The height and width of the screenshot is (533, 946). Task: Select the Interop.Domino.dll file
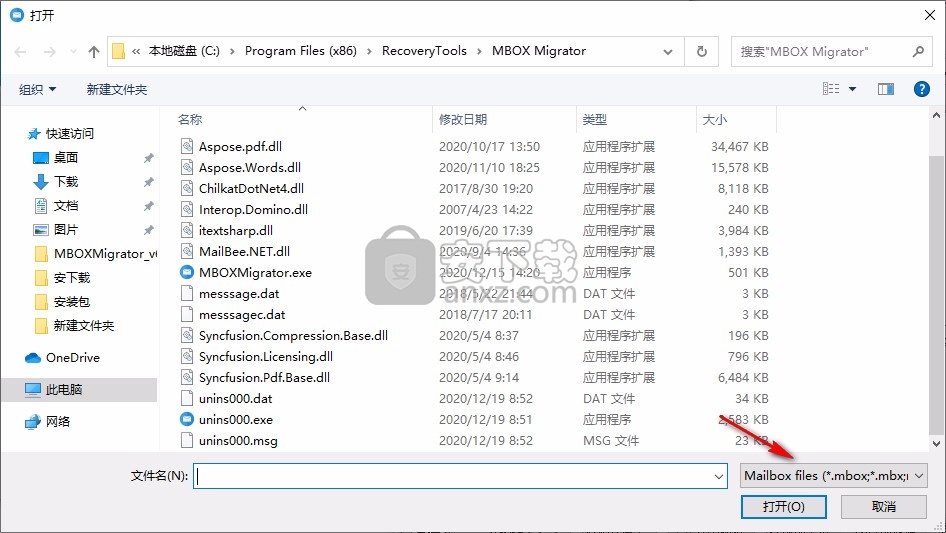[x=253, y=209]
